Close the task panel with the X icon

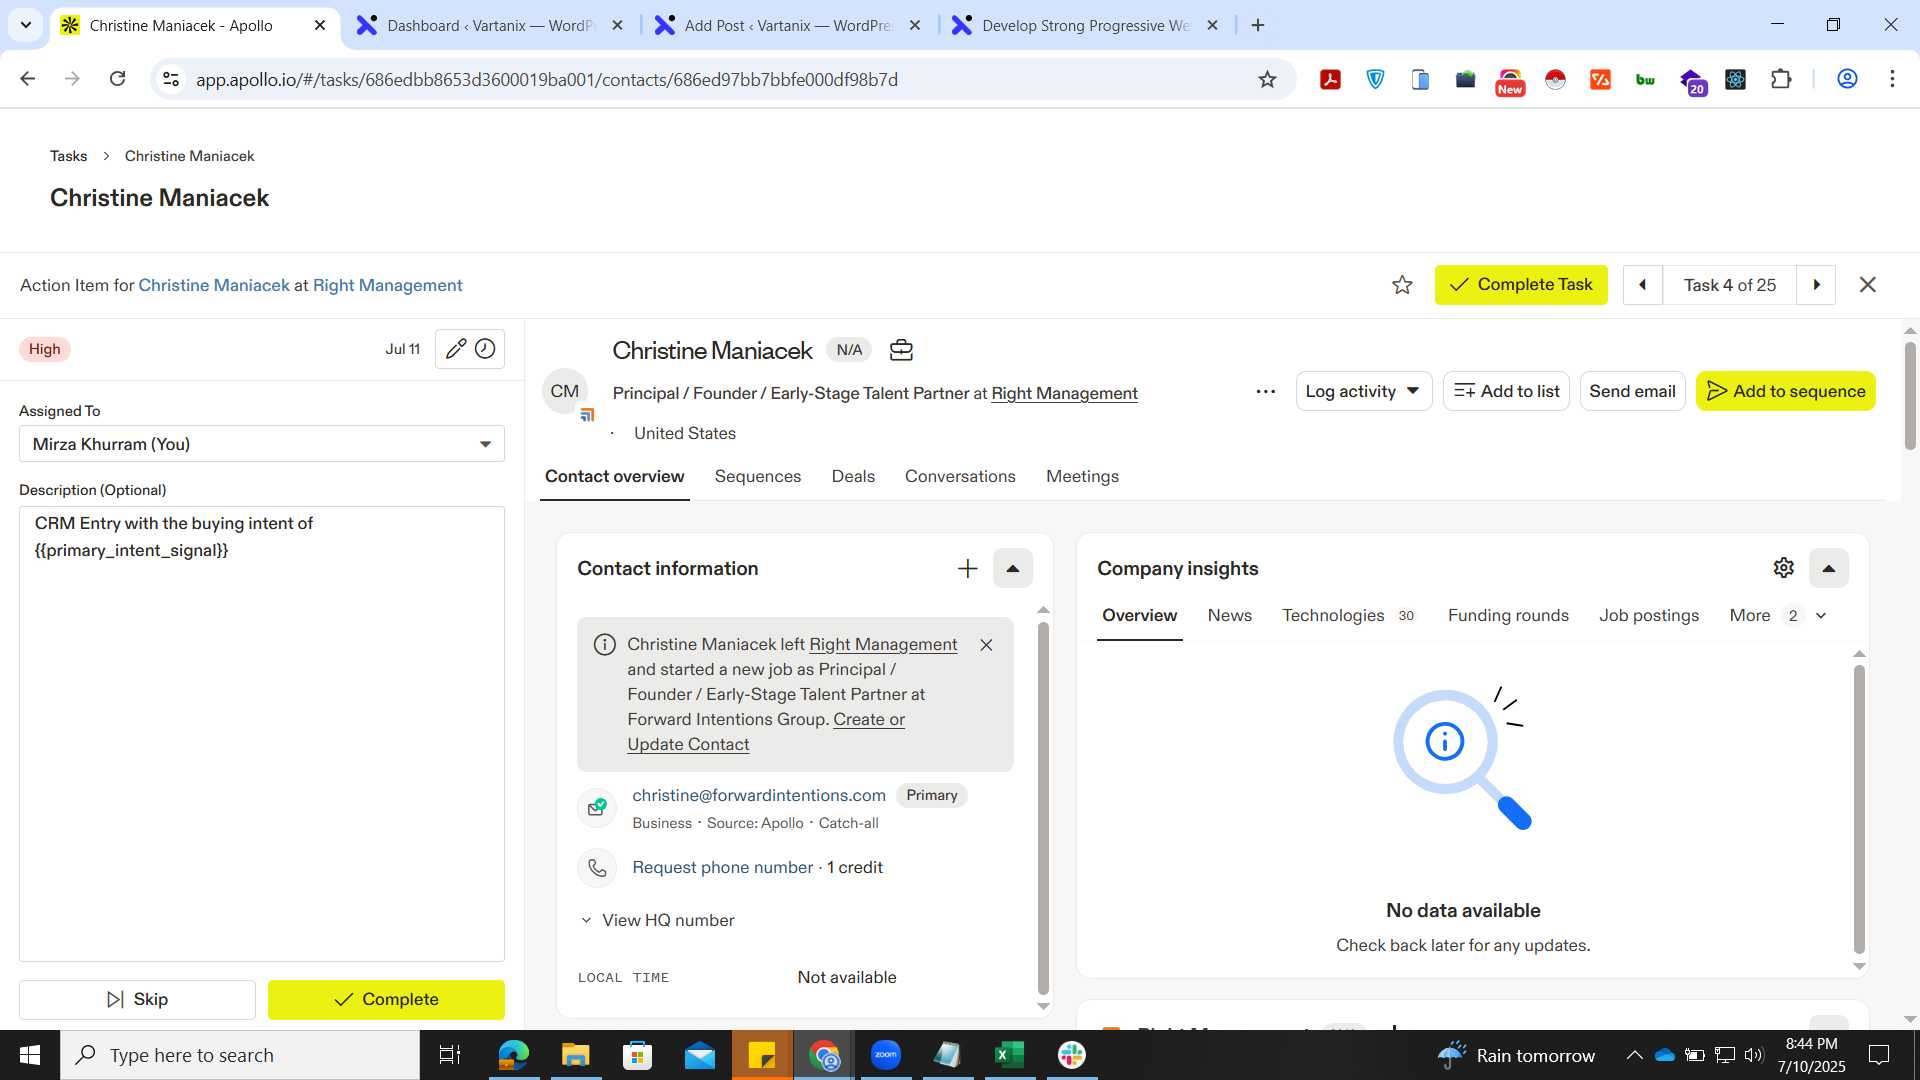(x=1867, y=285)
